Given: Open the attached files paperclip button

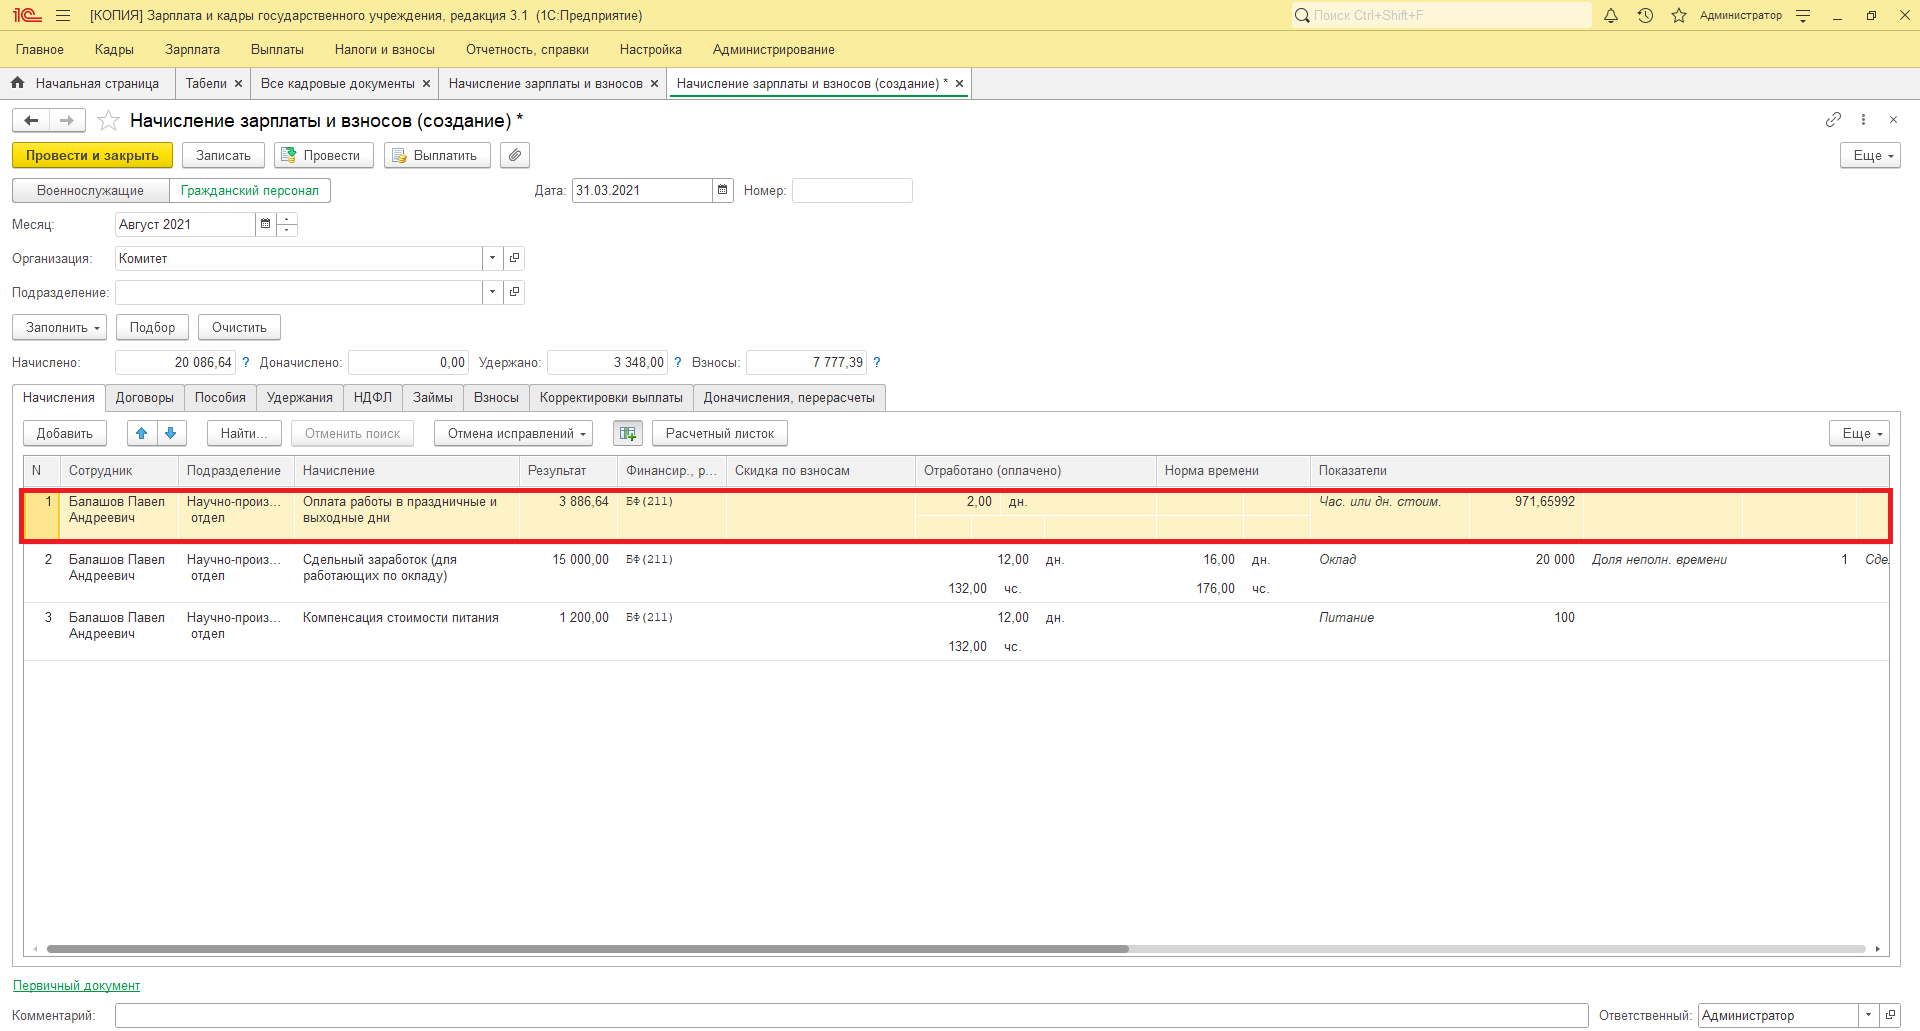Looking at the screenshot, I should click(x=515, y=156).
